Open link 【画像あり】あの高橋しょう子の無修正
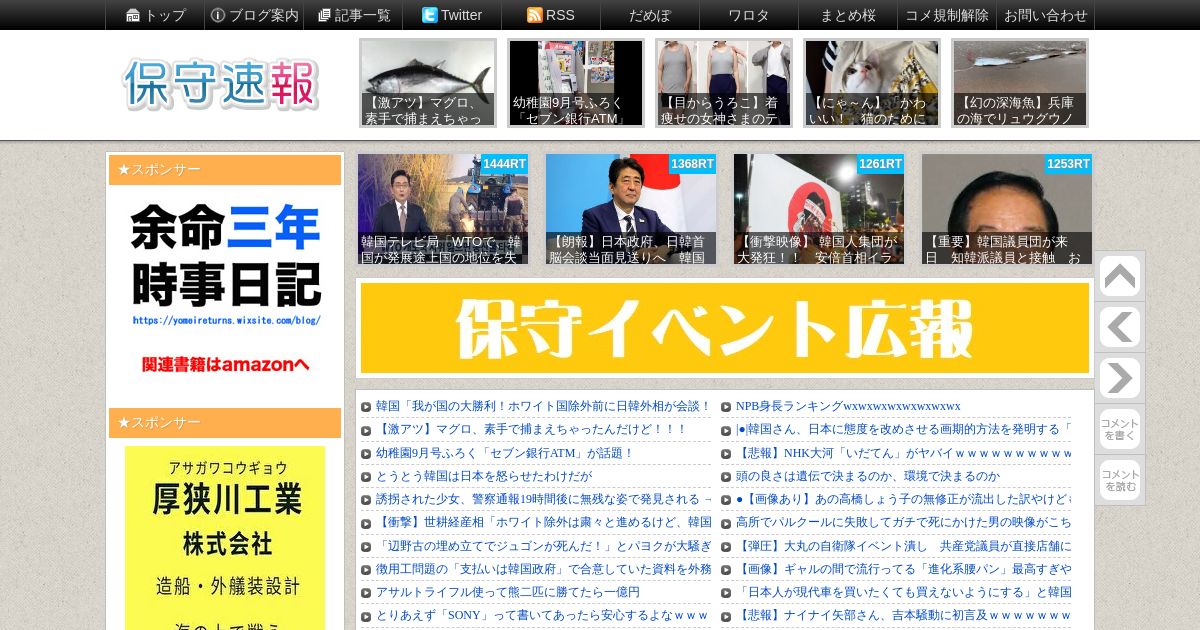This screenshot has width=1200, height=630. coord(903,499)
